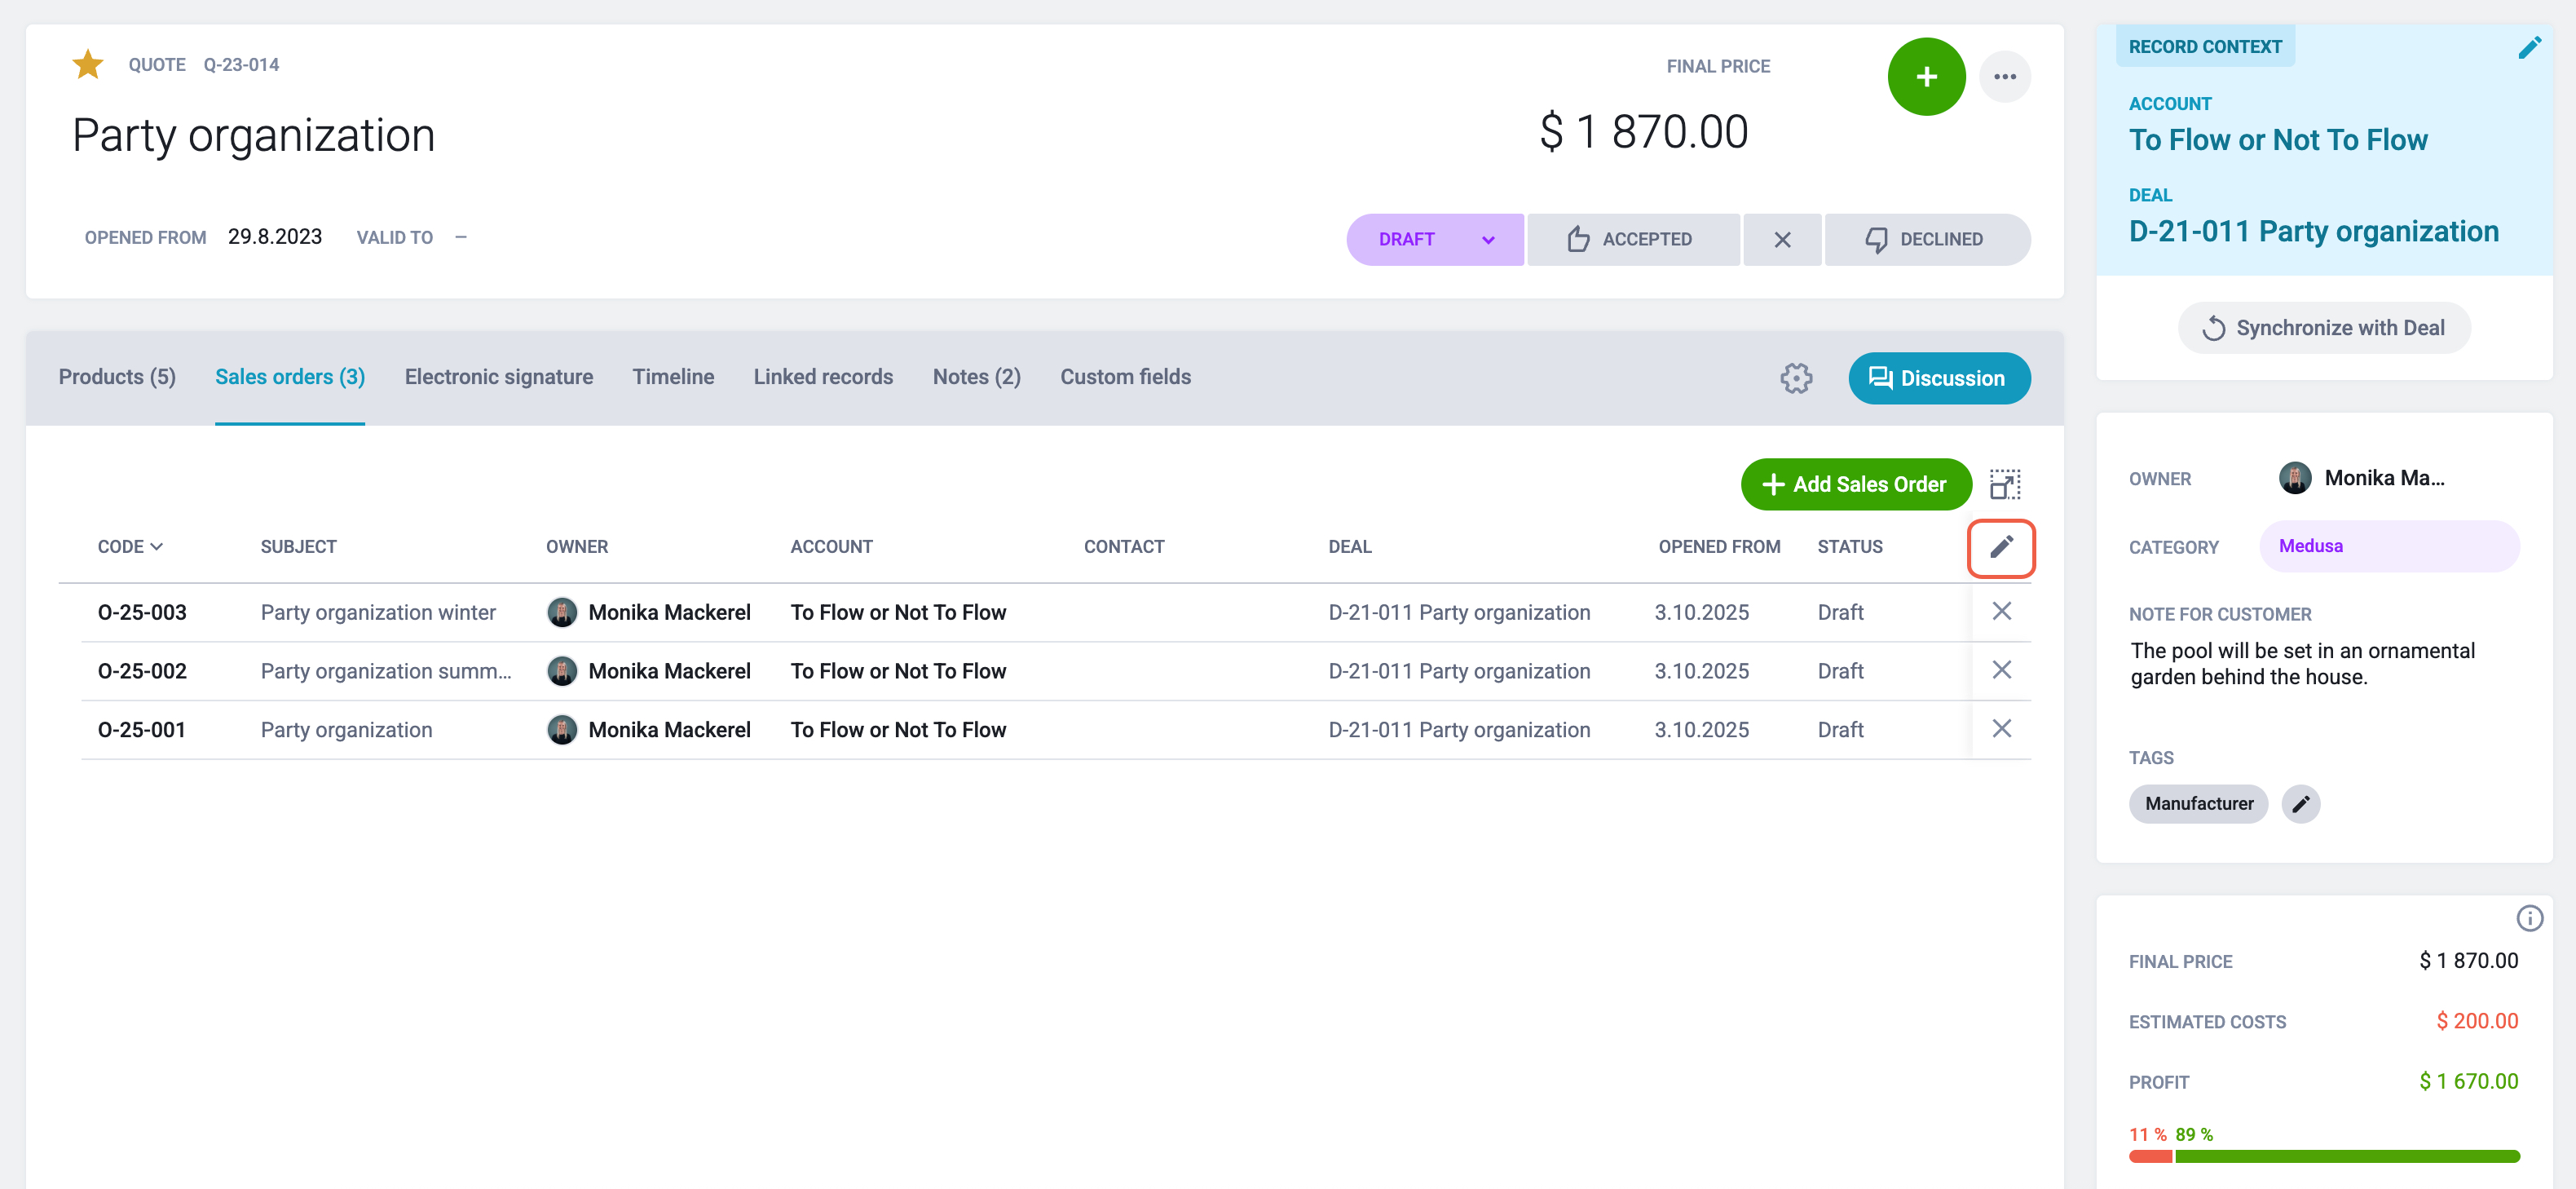Sort by the CODE column chevron
Screen dimensions: 2576x1189
[x=156, y=547]
